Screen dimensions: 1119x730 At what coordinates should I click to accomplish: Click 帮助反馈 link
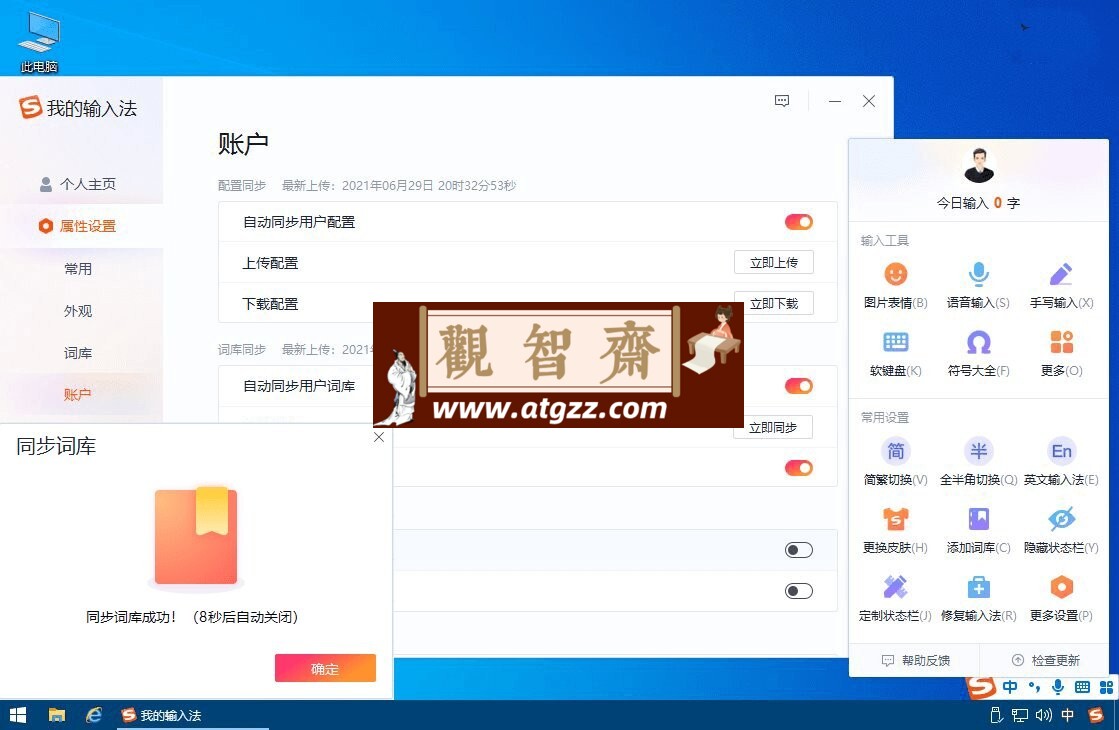click(x=916, y=661)
